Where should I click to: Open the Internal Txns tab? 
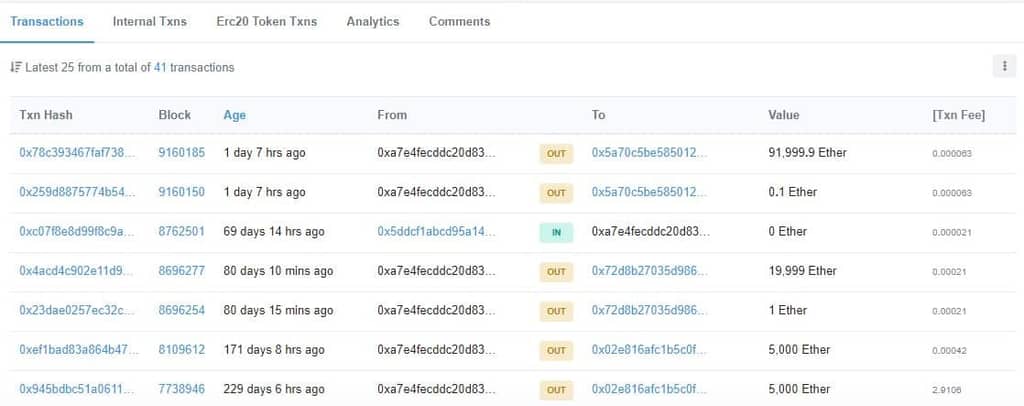pyautogui.click(x=150, y=22)
